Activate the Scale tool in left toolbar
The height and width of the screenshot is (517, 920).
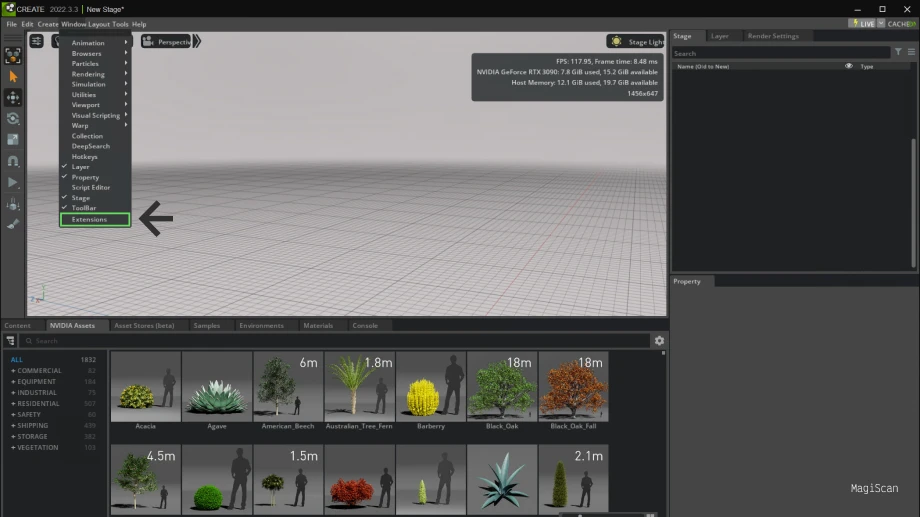coord(13,140)
